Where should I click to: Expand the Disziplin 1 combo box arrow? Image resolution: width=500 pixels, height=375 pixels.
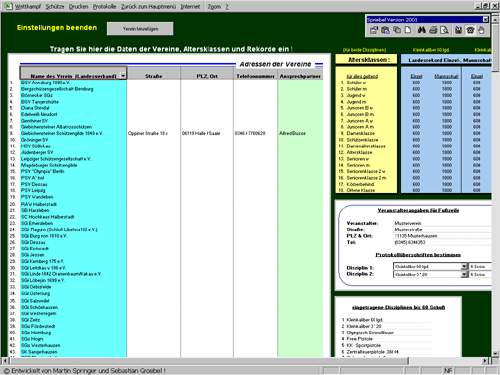[x=464, y=266]
